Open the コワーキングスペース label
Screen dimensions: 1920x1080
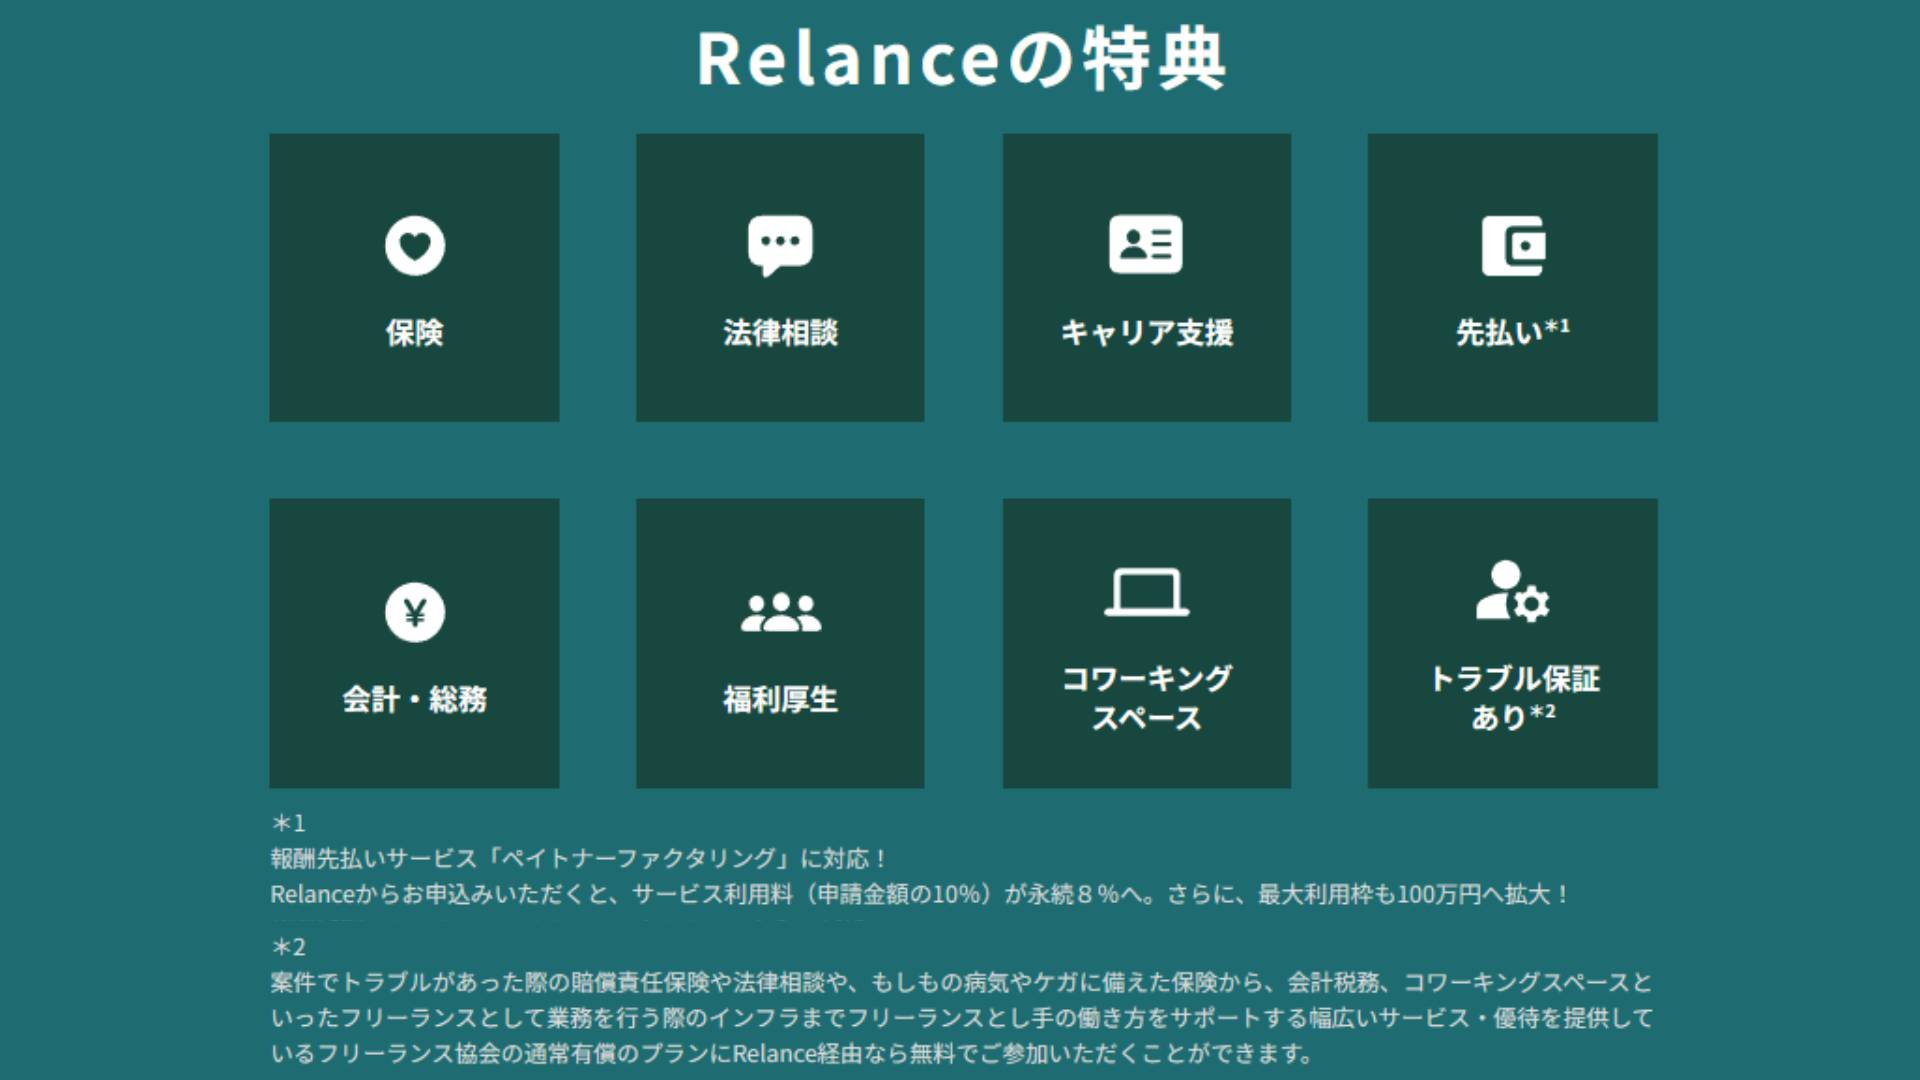[1146, 698]
